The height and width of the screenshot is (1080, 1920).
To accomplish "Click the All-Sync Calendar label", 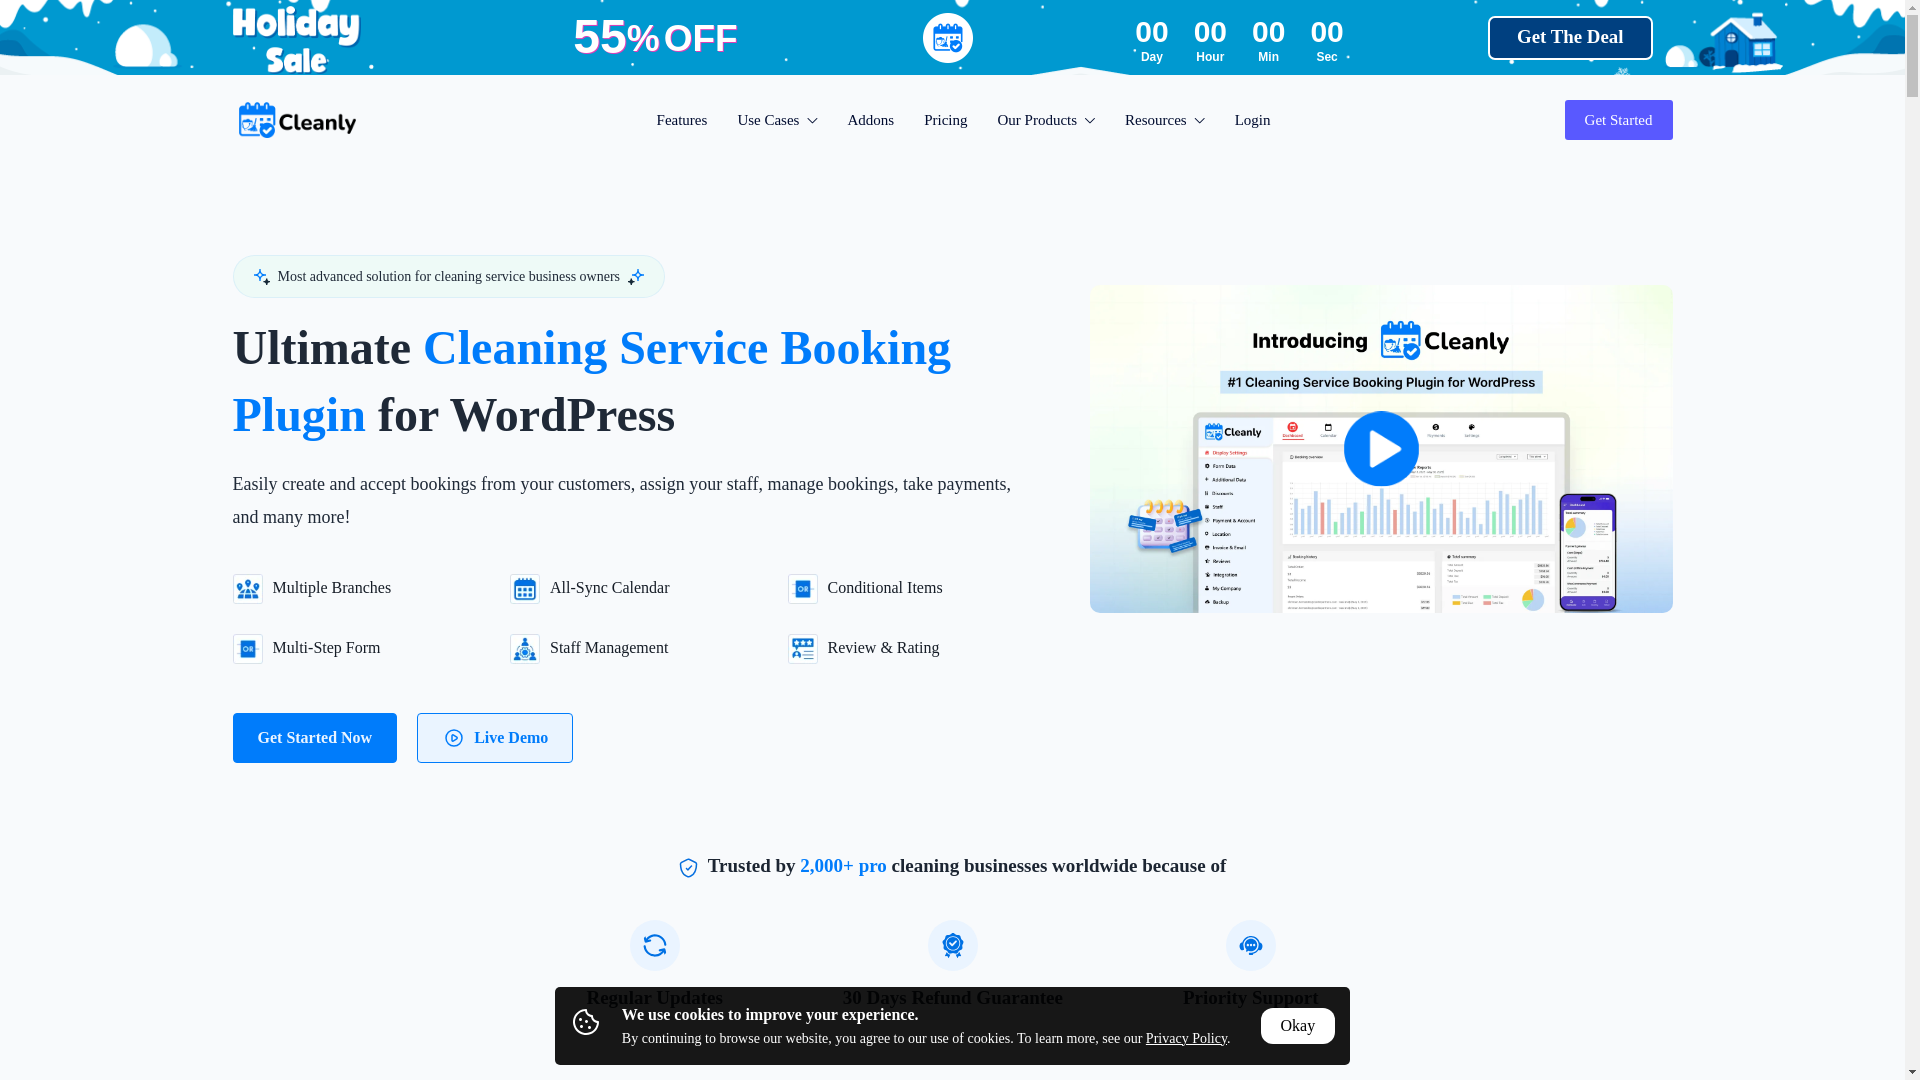I will (x=609, y=588).
